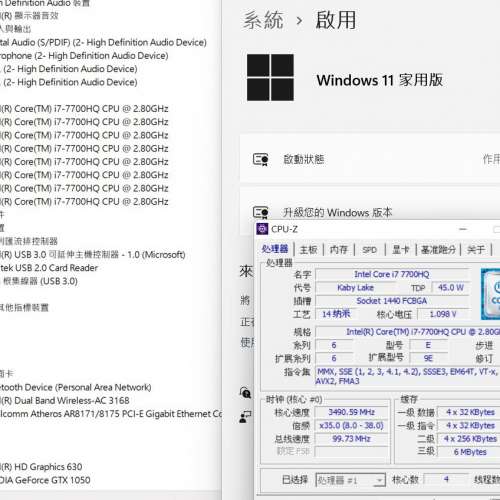
Task: Click the 9E extended model value
Action: point(428,358)
